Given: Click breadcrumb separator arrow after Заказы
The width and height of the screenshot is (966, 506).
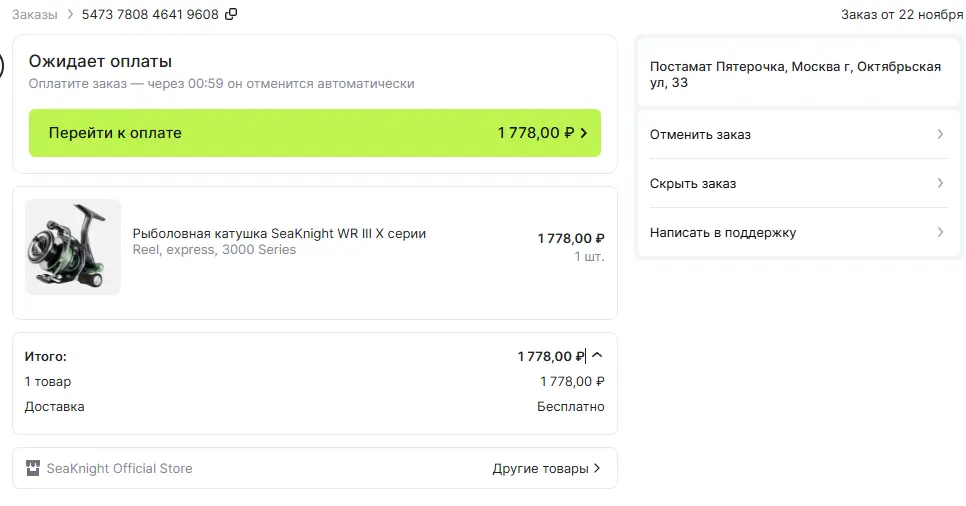Looking at the screenshot, I should click(x=70, y=14).
